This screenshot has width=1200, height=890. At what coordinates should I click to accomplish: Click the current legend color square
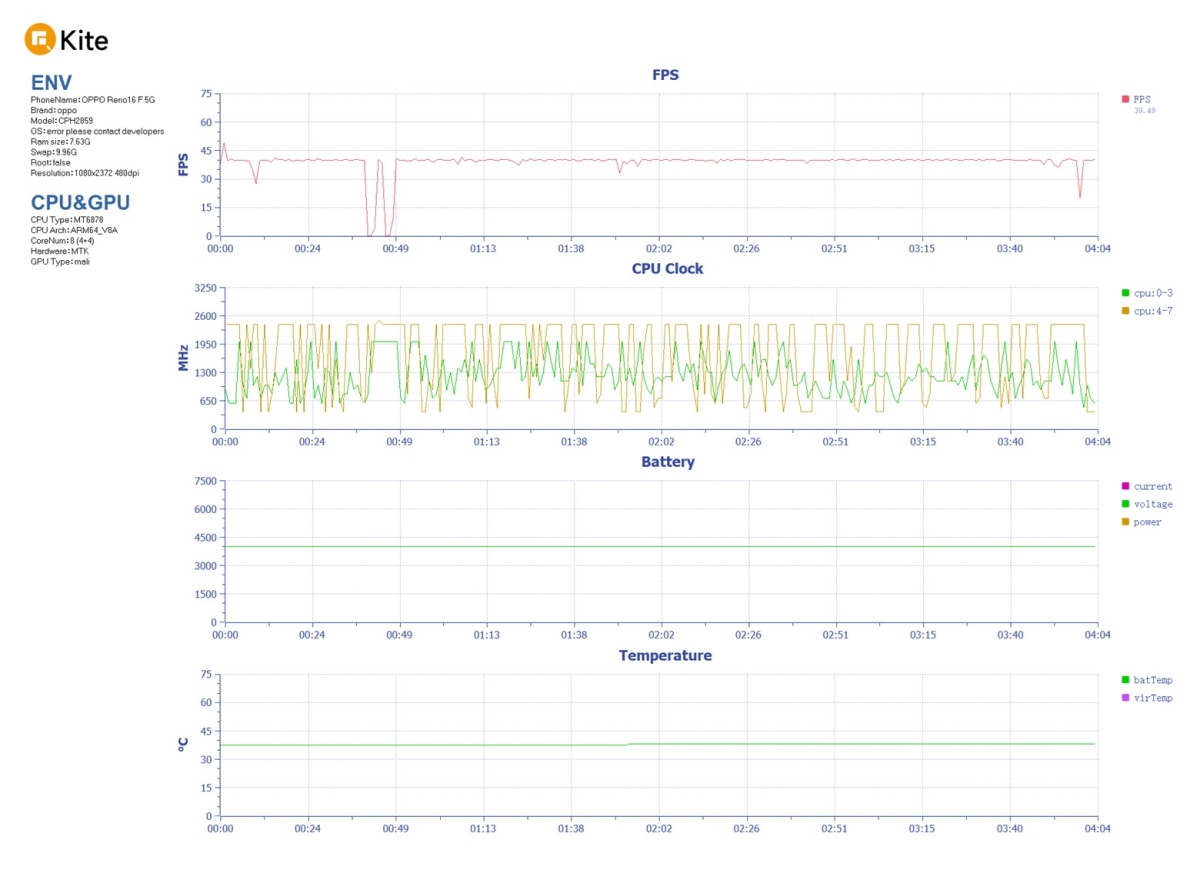[x=1125, y=486]
